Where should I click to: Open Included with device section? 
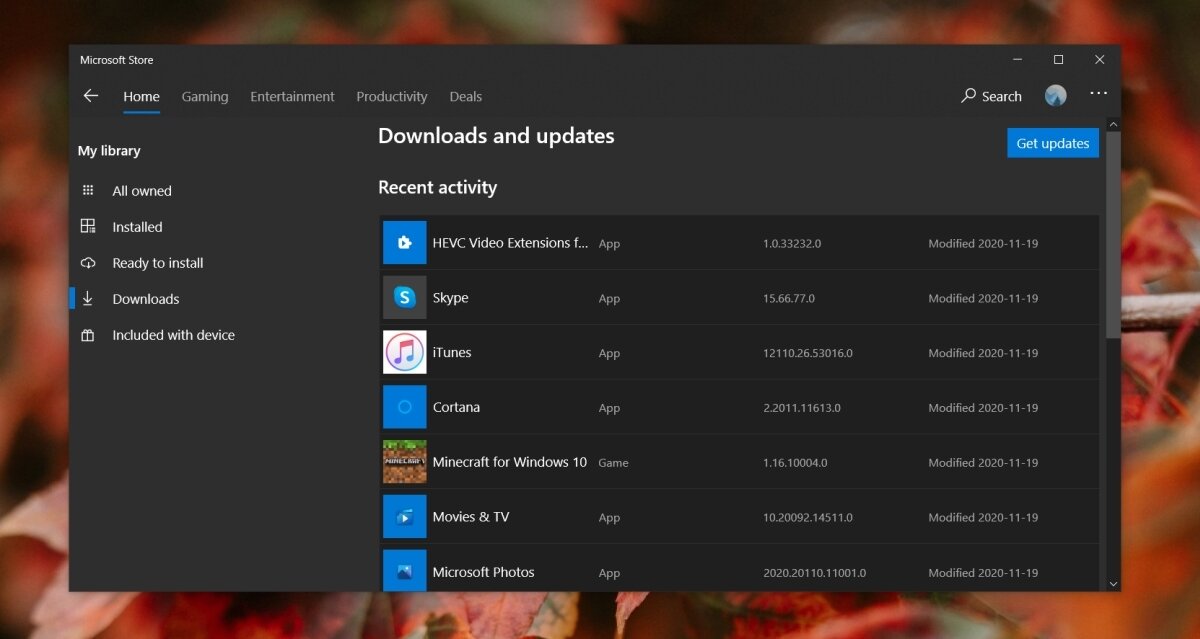173,335
